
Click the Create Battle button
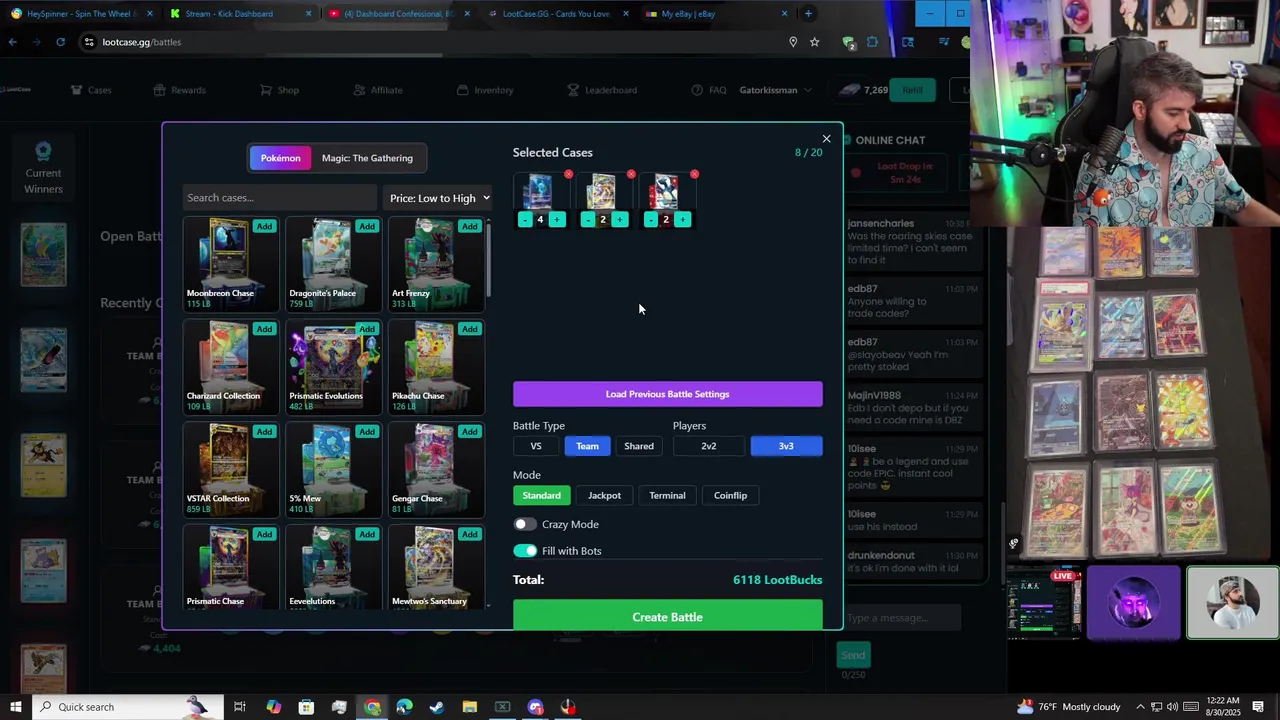tap(668, 617)
